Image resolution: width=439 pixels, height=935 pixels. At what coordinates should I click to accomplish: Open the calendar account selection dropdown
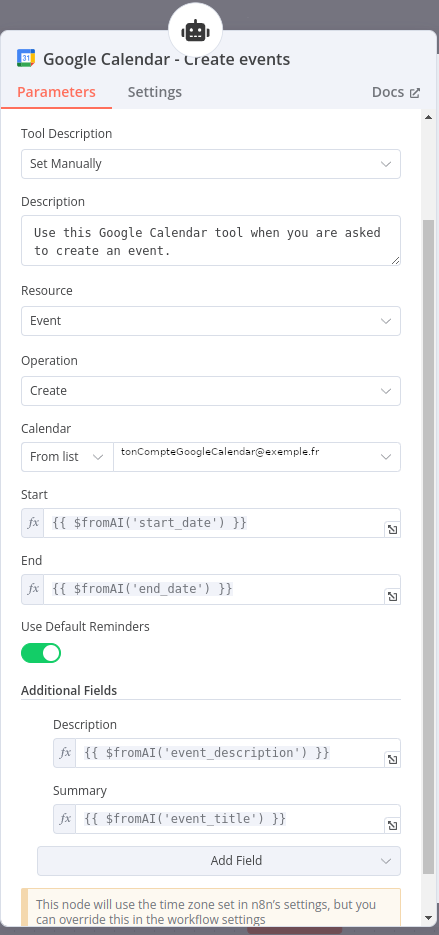[x=257, y=457]
